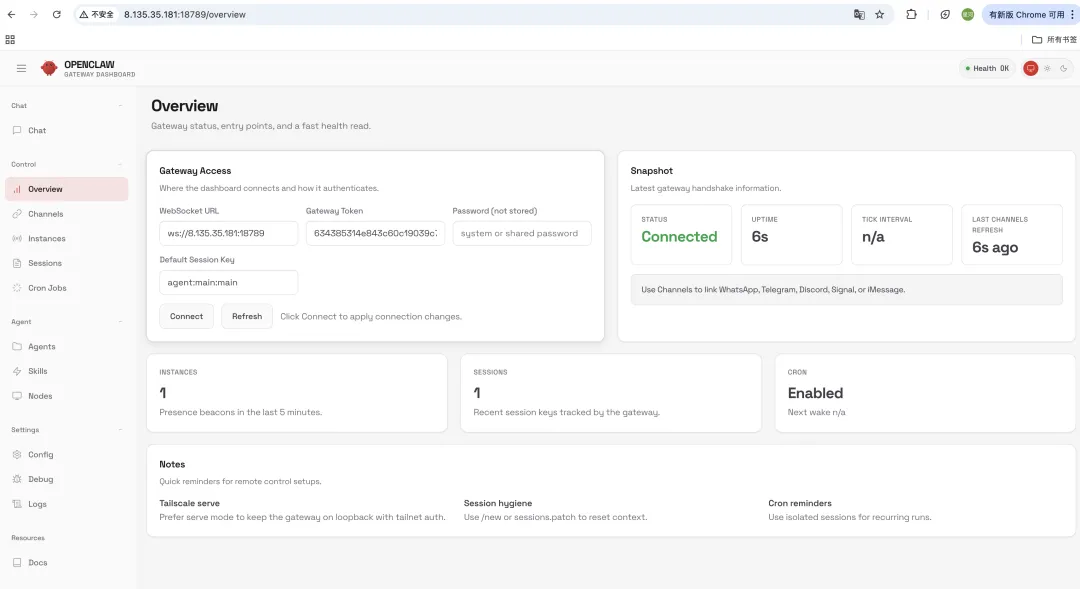Click the Gateway Token input field
The width and height of the screenshot is (1080, 589).
tap(375, 233)
